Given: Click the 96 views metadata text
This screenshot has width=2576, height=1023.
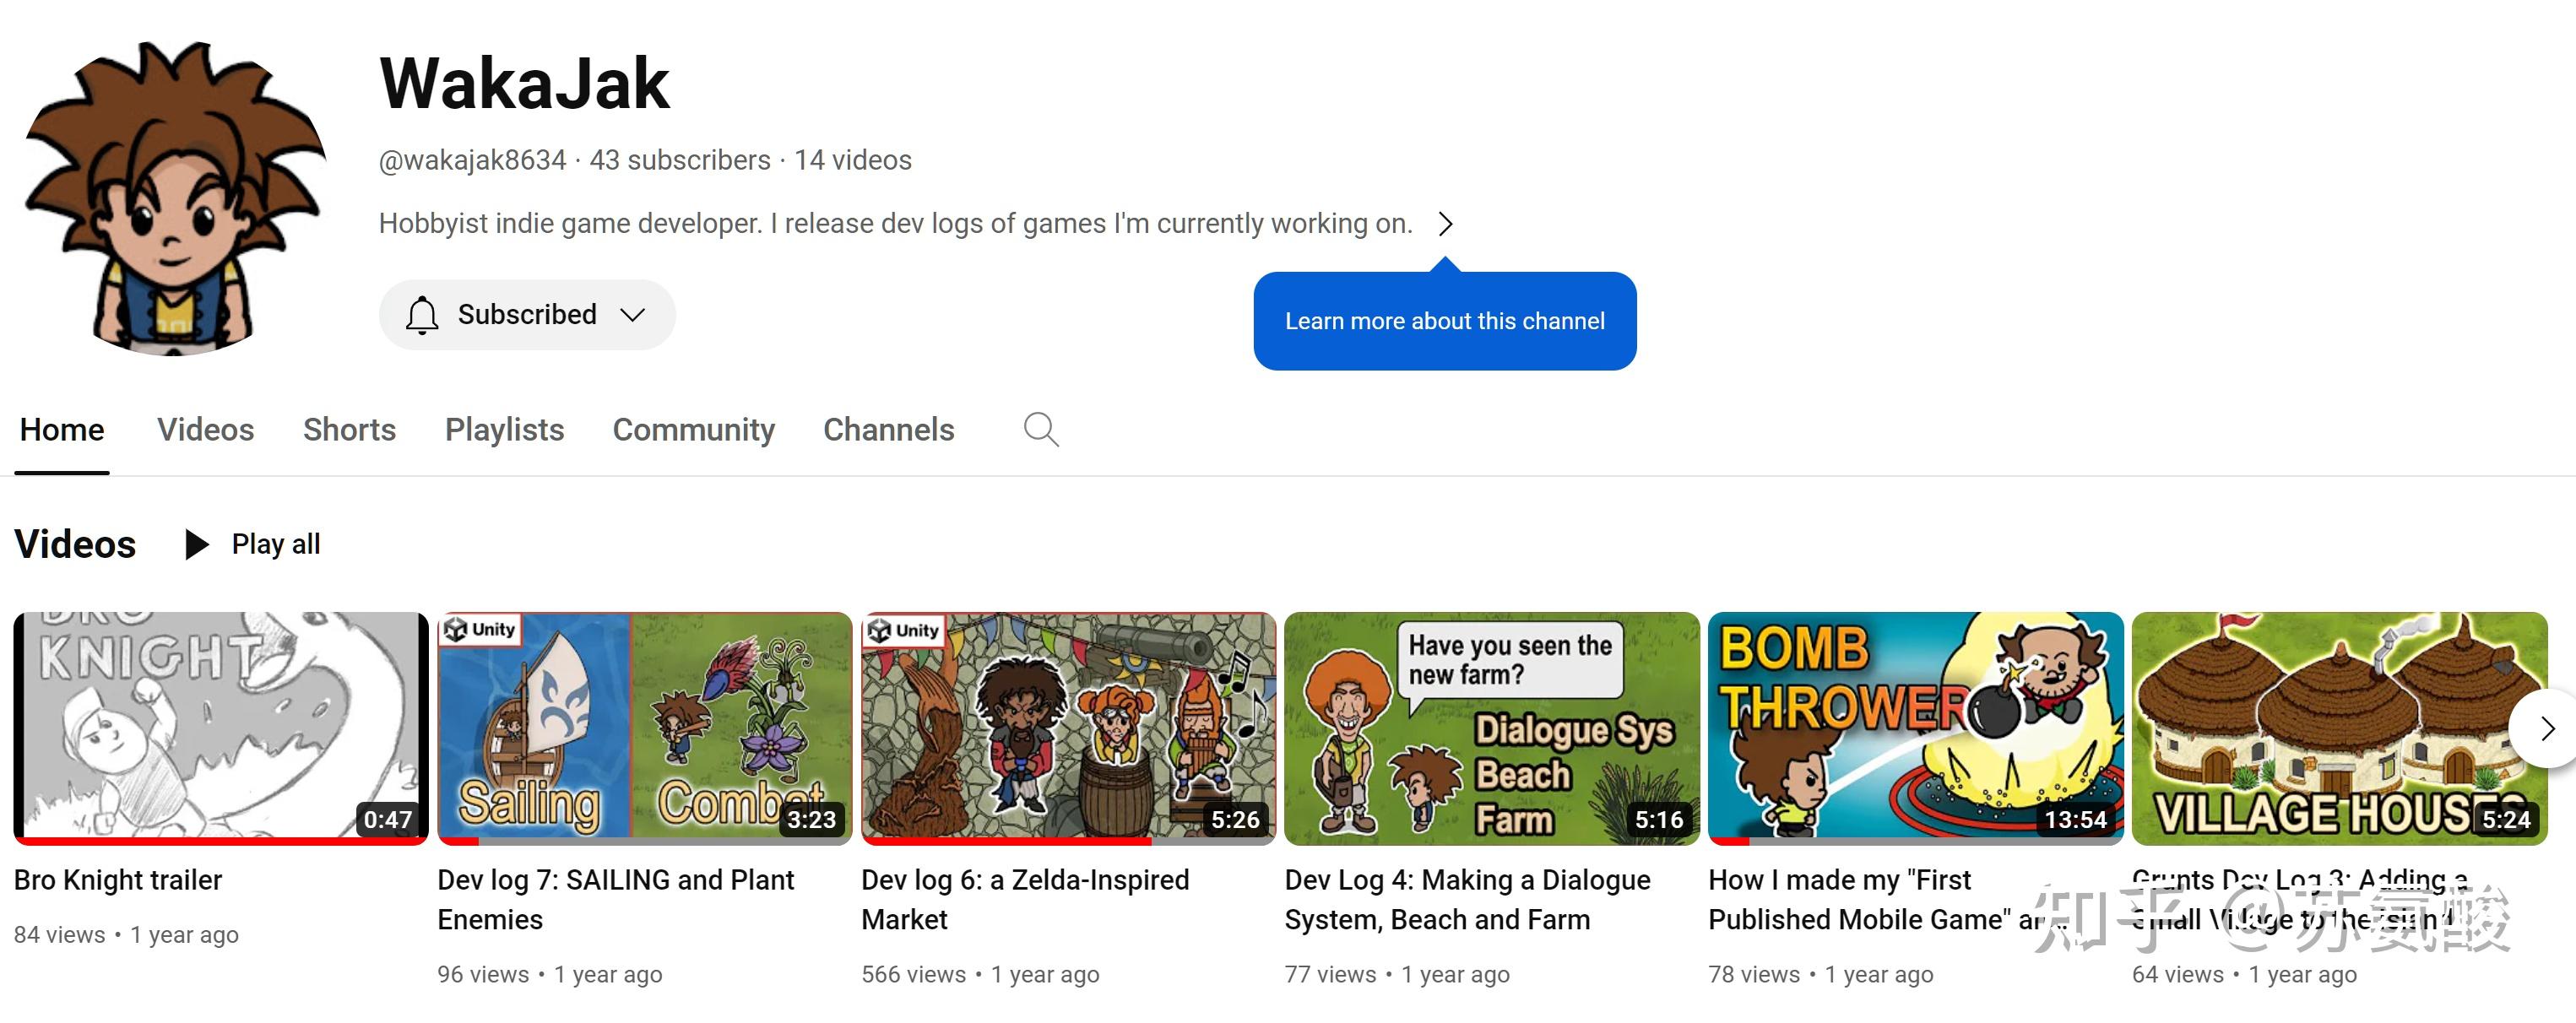Looking at the screenshot, I should point(483,974).
